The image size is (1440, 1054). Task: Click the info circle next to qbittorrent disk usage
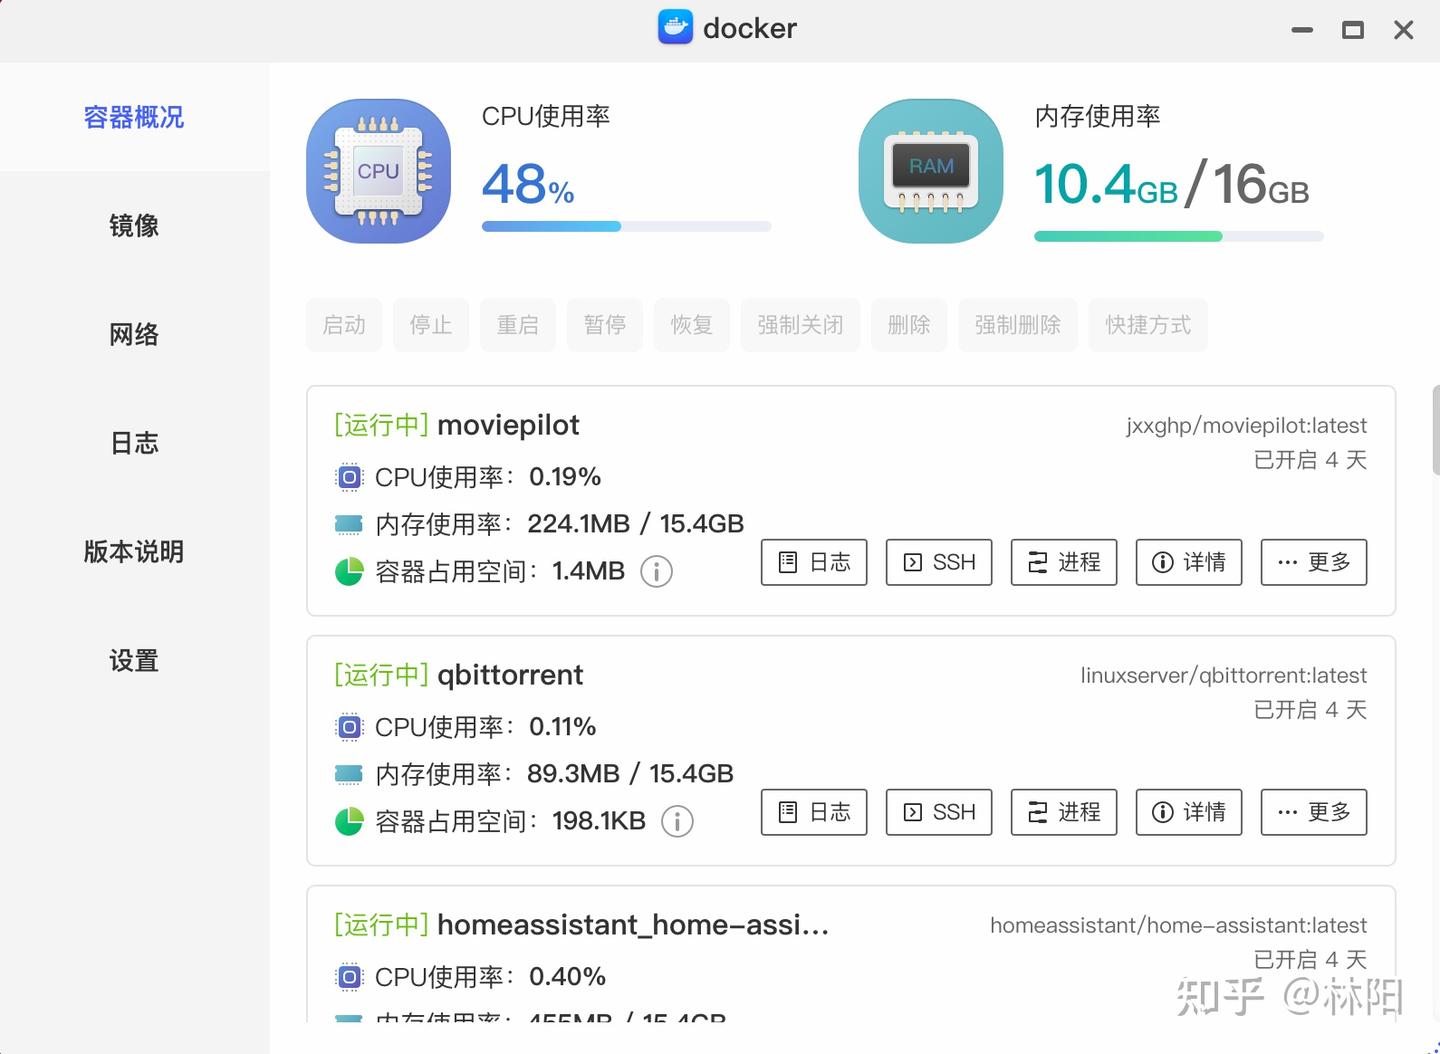(x=677, y=821)
